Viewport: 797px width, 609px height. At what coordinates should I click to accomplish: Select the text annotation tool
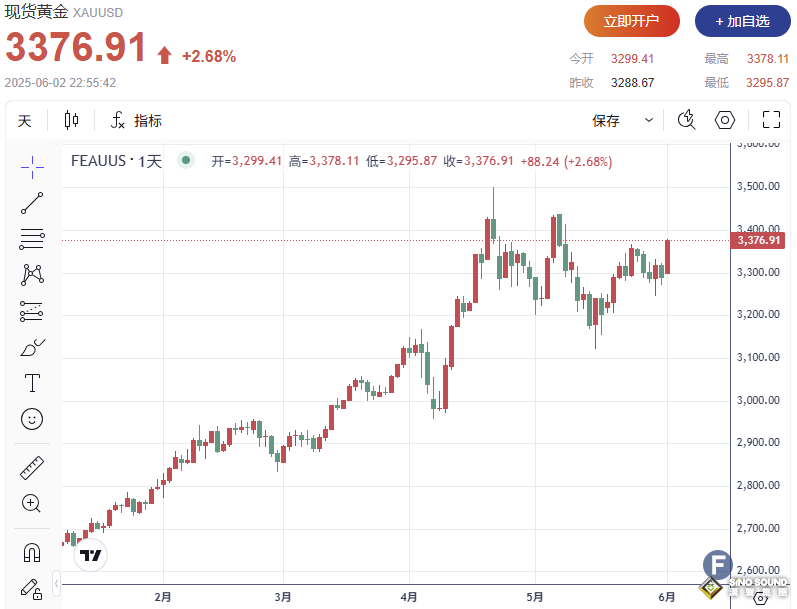32,383
